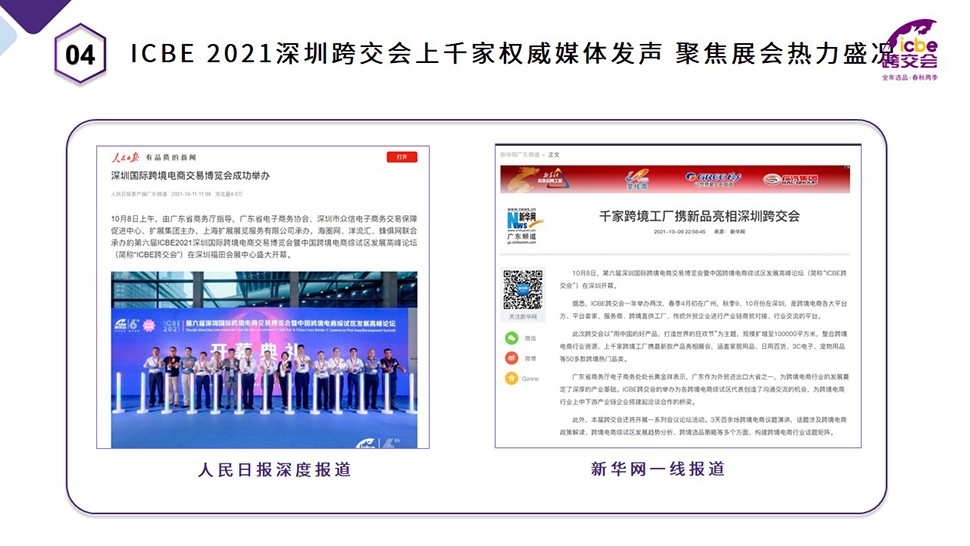Click the 广东频道 text under Xinhua logo
The width and height of the screenshot is (970, 546).
522,237
